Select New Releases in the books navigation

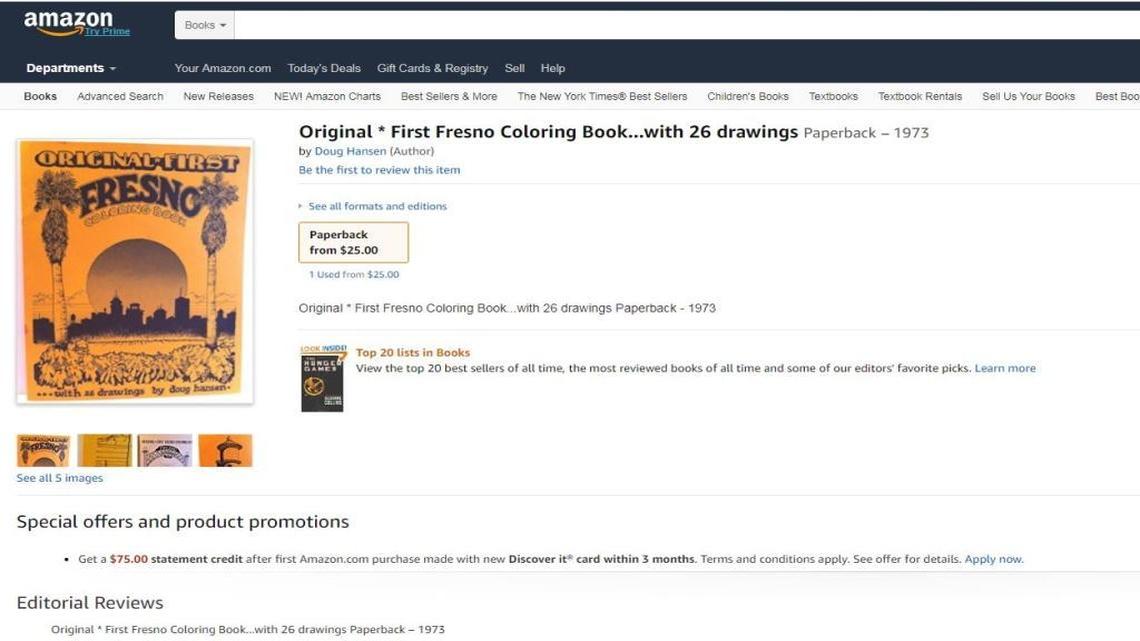(219, 96)
